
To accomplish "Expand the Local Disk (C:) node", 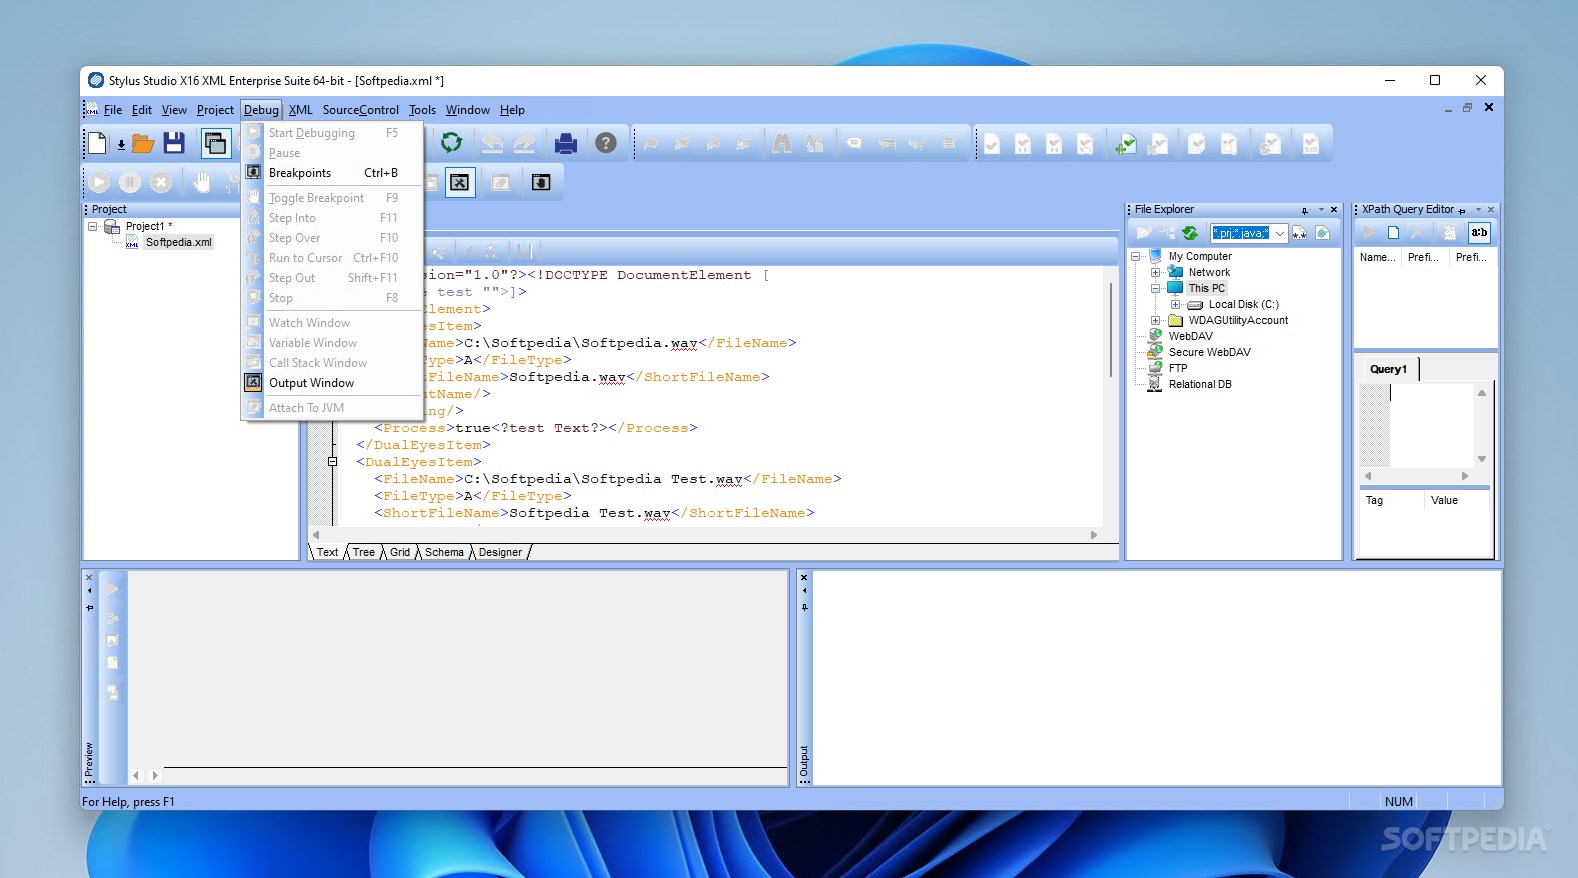I will (1175, 304).
